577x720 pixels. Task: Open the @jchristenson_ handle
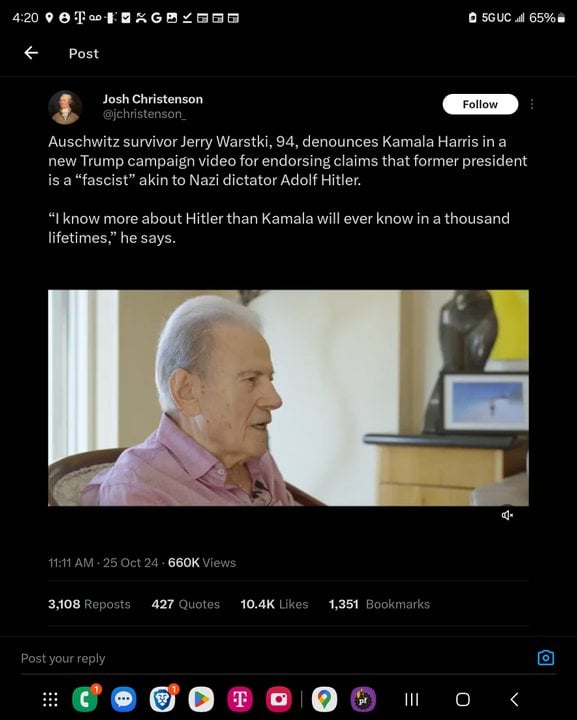point(144,114)
